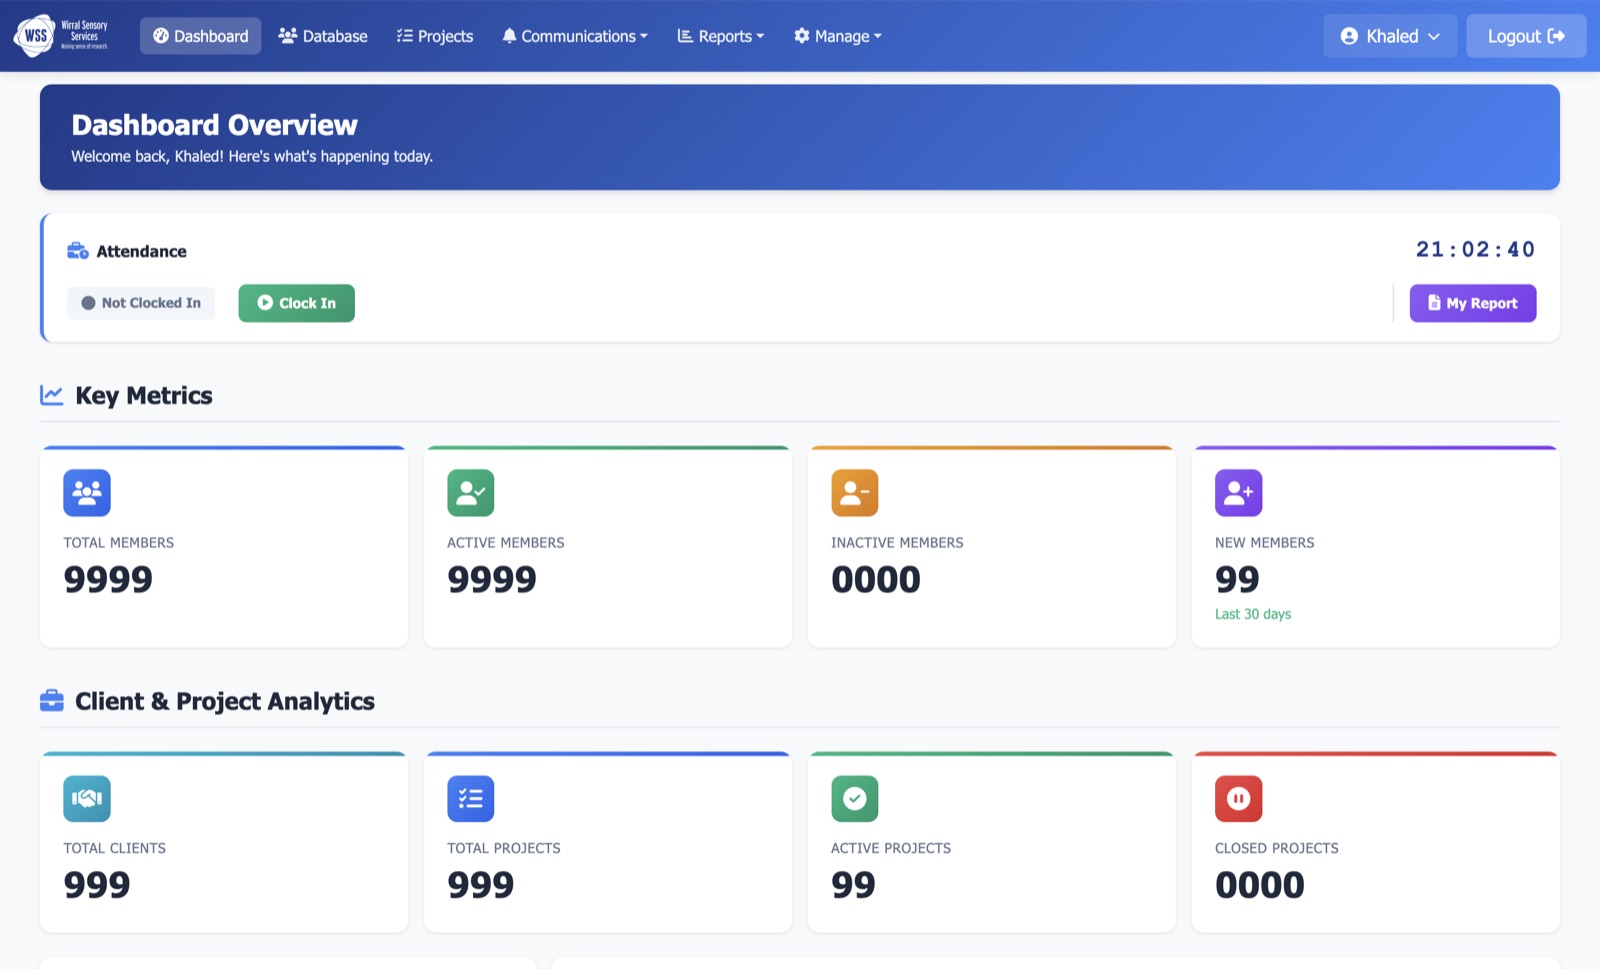
Task: Click the Total Members value 9999
Action: point(108,580)
